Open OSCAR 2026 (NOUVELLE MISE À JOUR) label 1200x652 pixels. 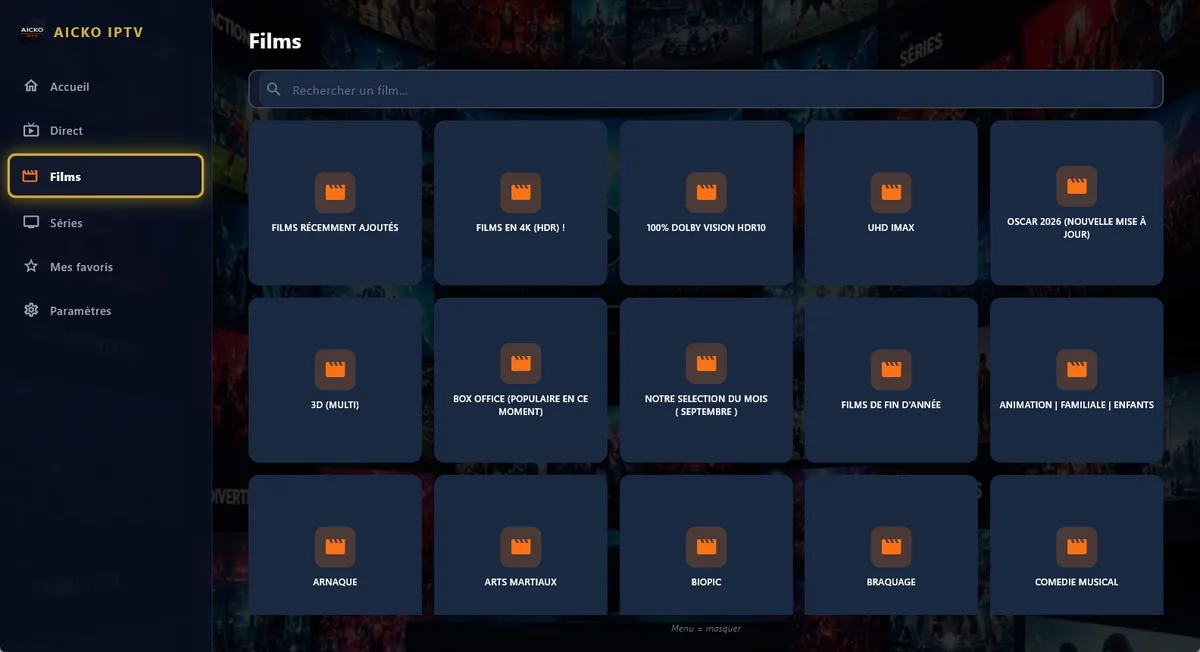click(x=1077, y=228)
